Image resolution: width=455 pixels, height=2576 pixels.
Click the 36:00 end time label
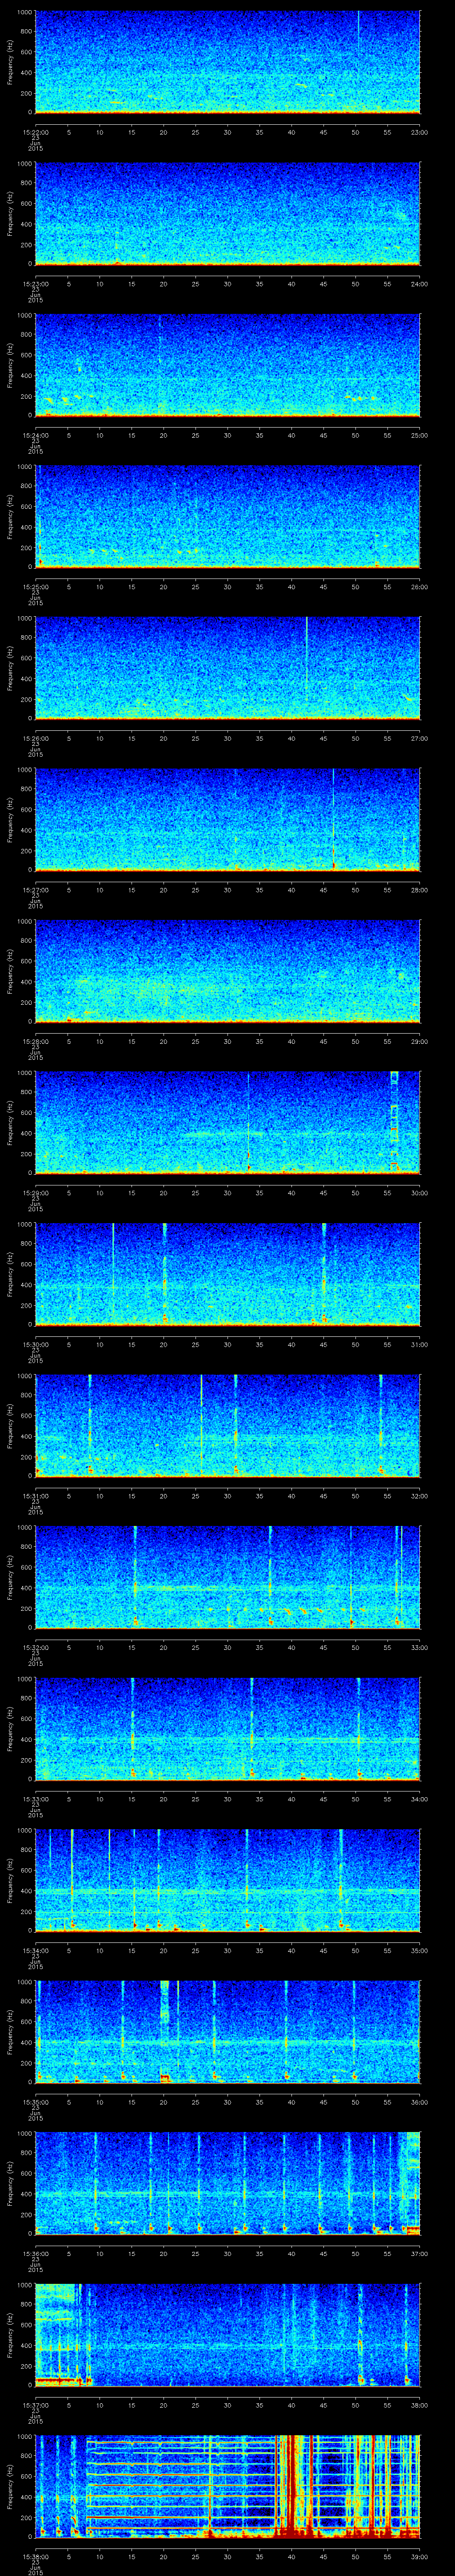[x=419, y=2102]
